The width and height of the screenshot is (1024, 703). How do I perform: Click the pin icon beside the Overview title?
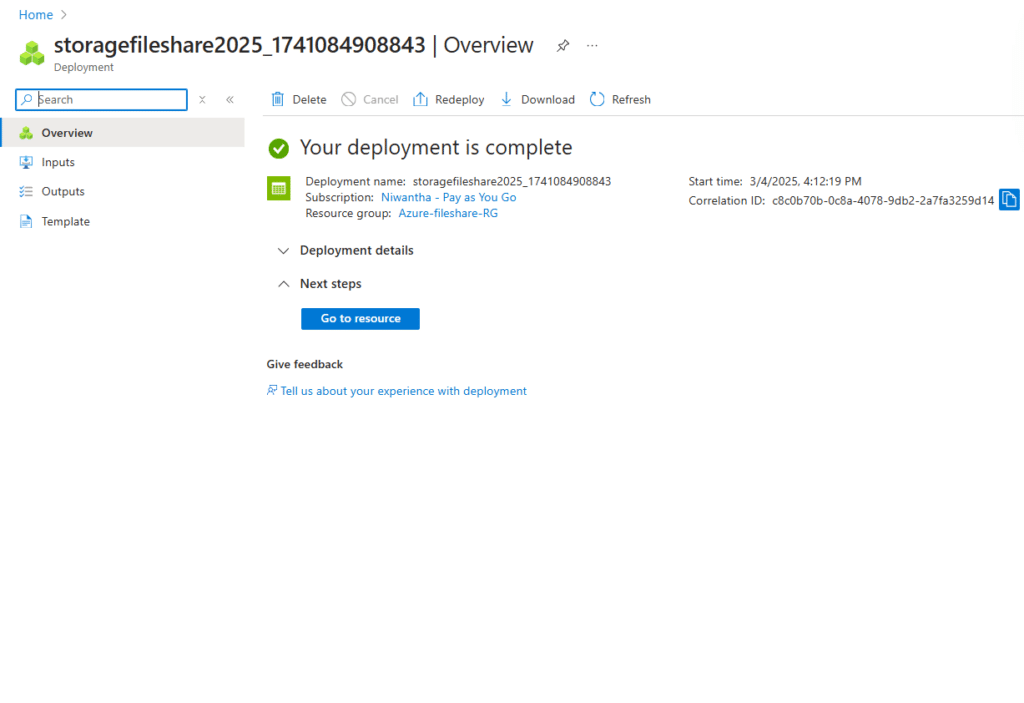(563, 46)
